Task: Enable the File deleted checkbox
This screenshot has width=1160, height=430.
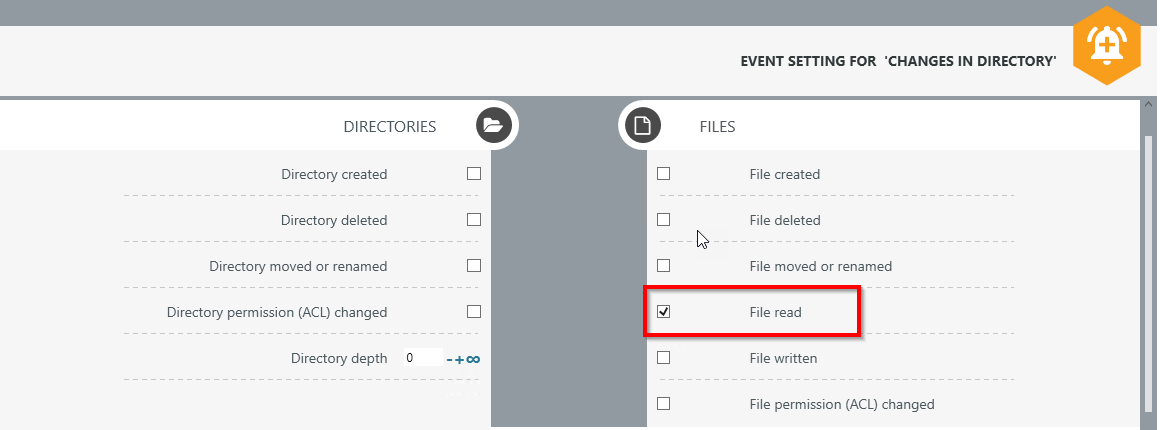Action: (663, 220)
